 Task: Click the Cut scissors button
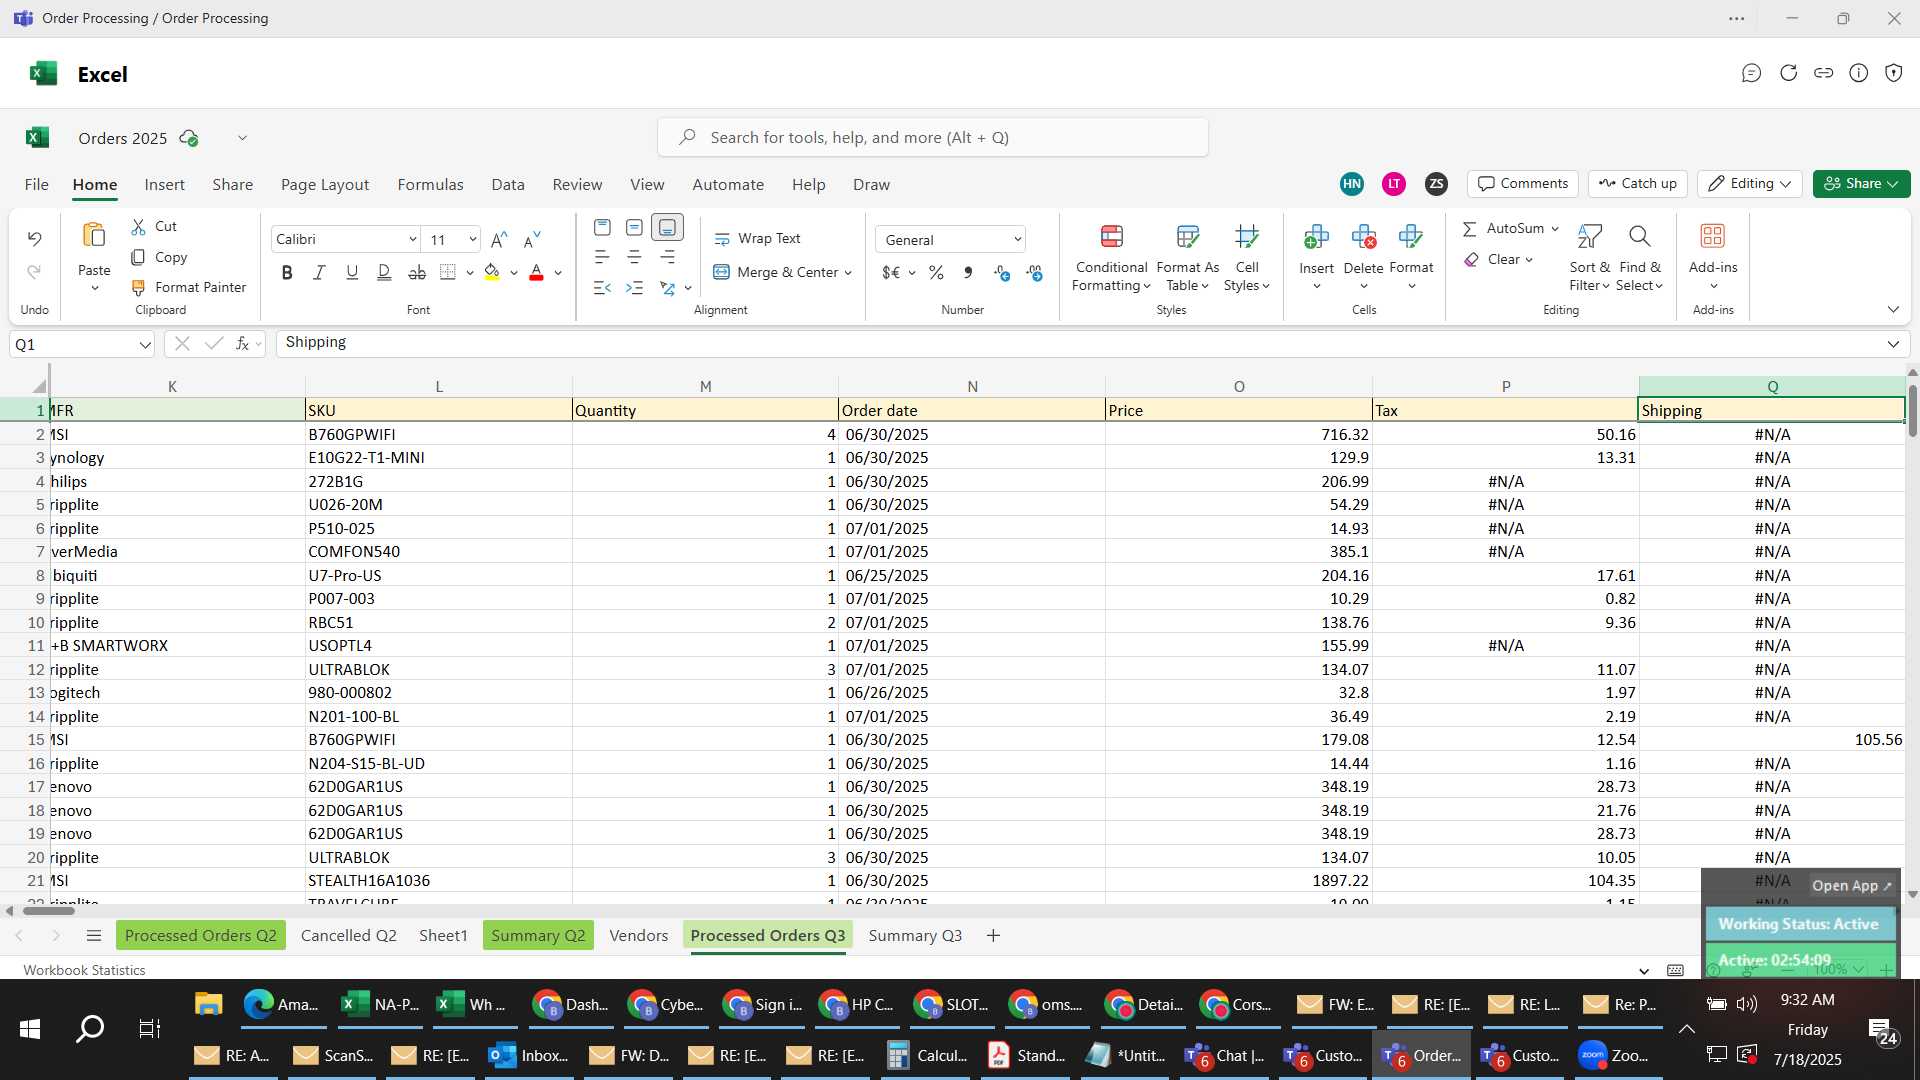click(153, 227)
